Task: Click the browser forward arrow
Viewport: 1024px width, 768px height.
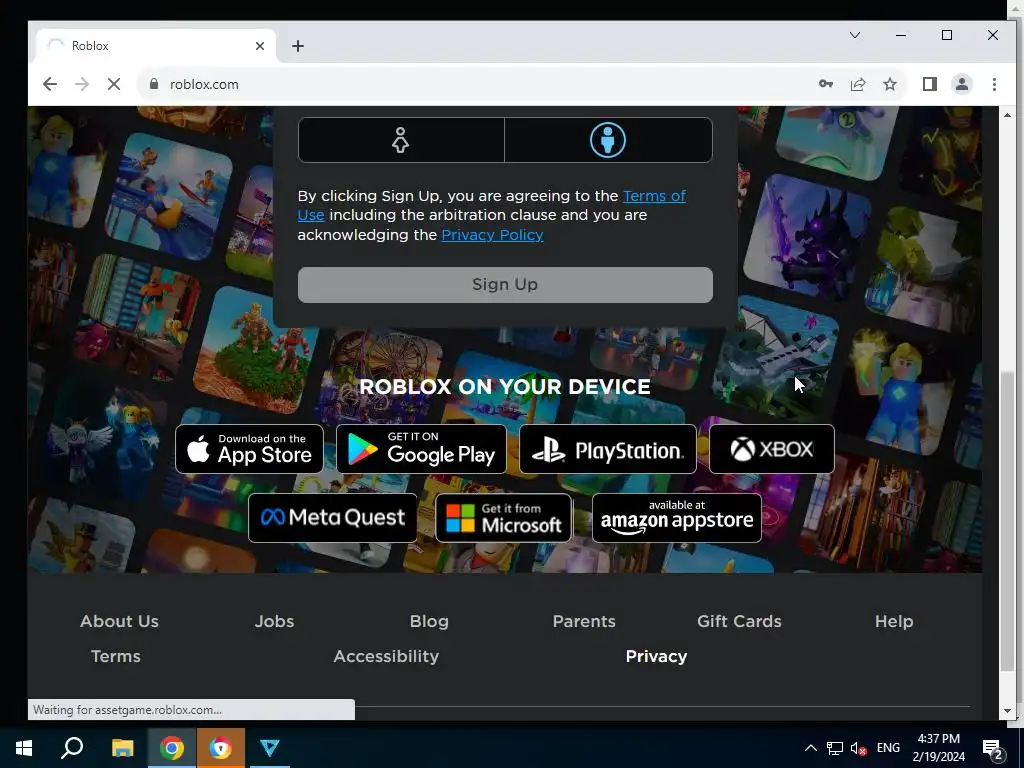Action: pos(82,84)
